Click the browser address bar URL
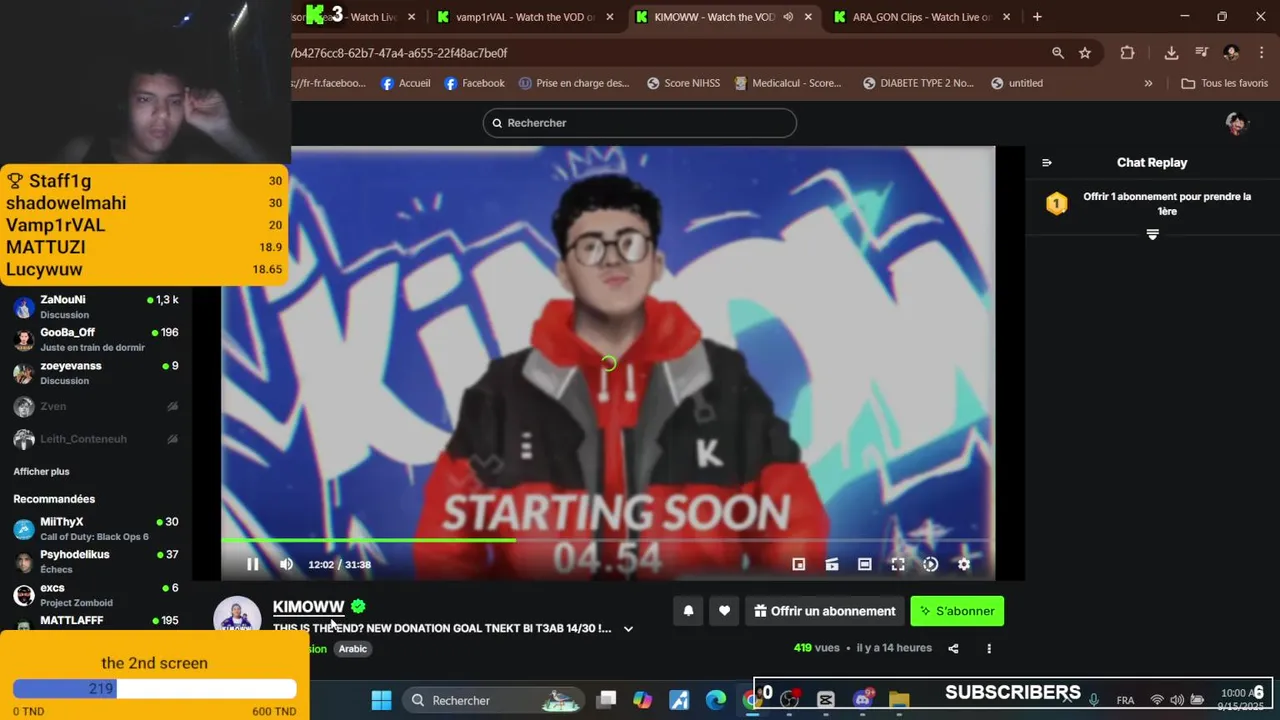The image size is (1280, 720). click(400, 53)
